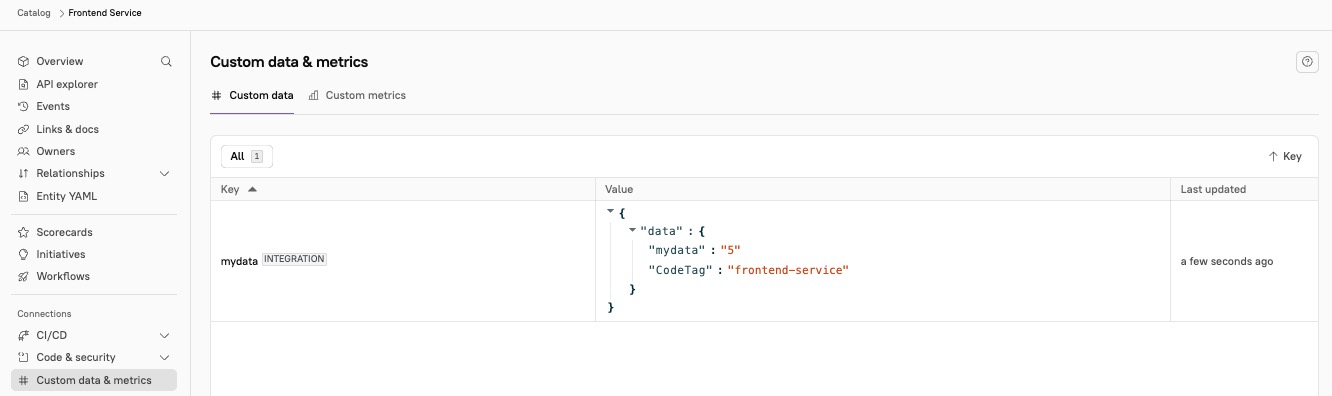Expand the Code & security chevron
Image resolution: width=1332 pixels, height=396 pixels.
tap(165, 357)
